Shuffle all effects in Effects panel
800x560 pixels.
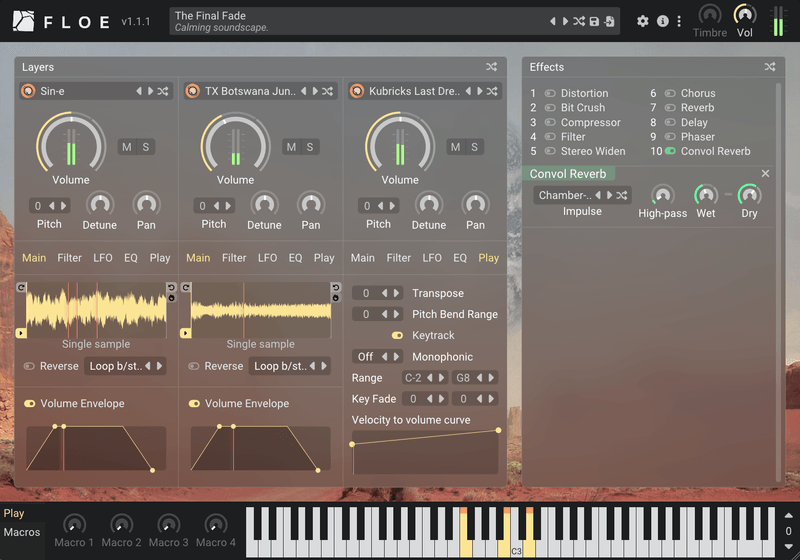pos(770,67)
